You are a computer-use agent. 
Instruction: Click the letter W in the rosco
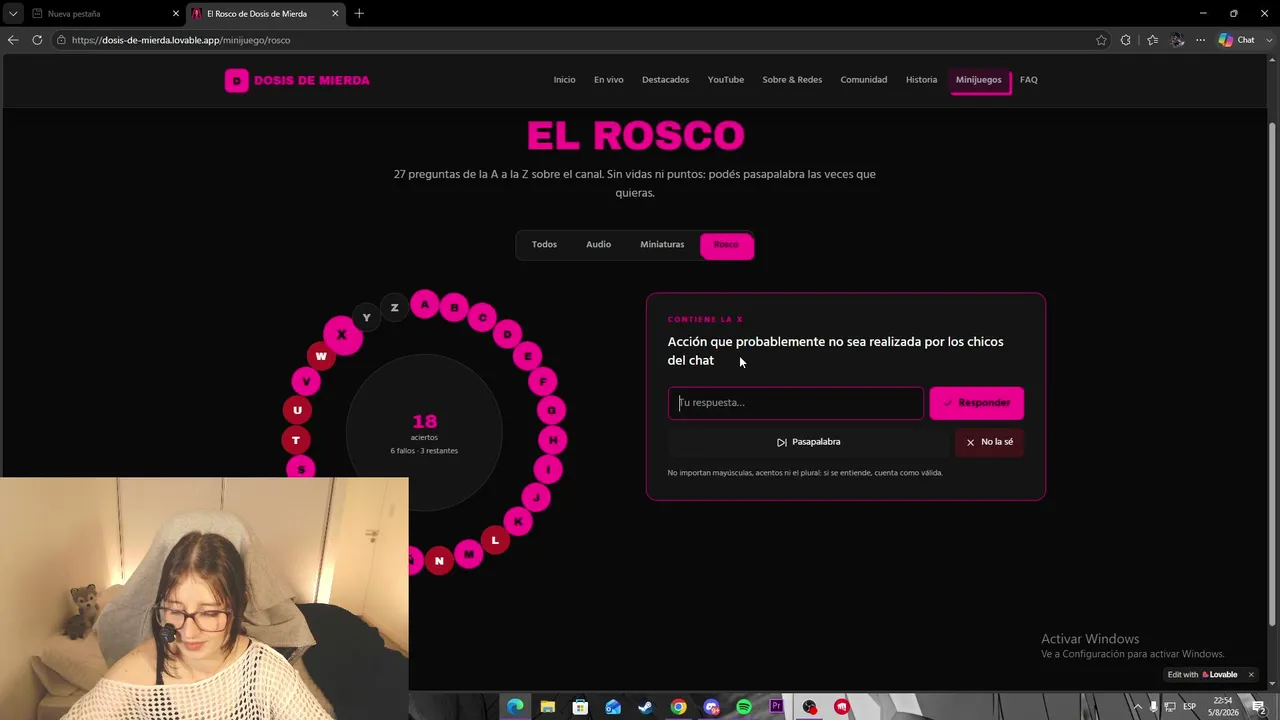pos(320,356)
